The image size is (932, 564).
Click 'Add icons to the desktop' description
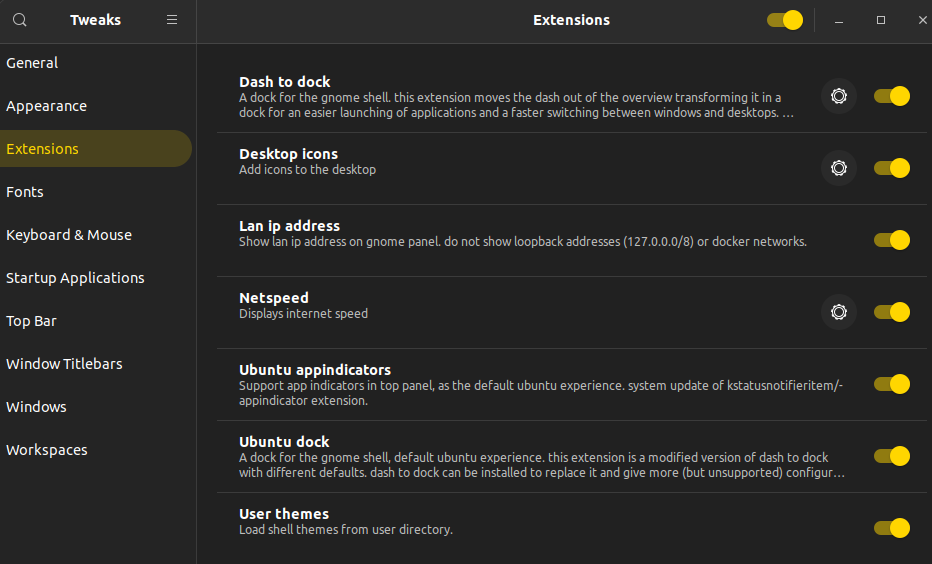[307, 169]
